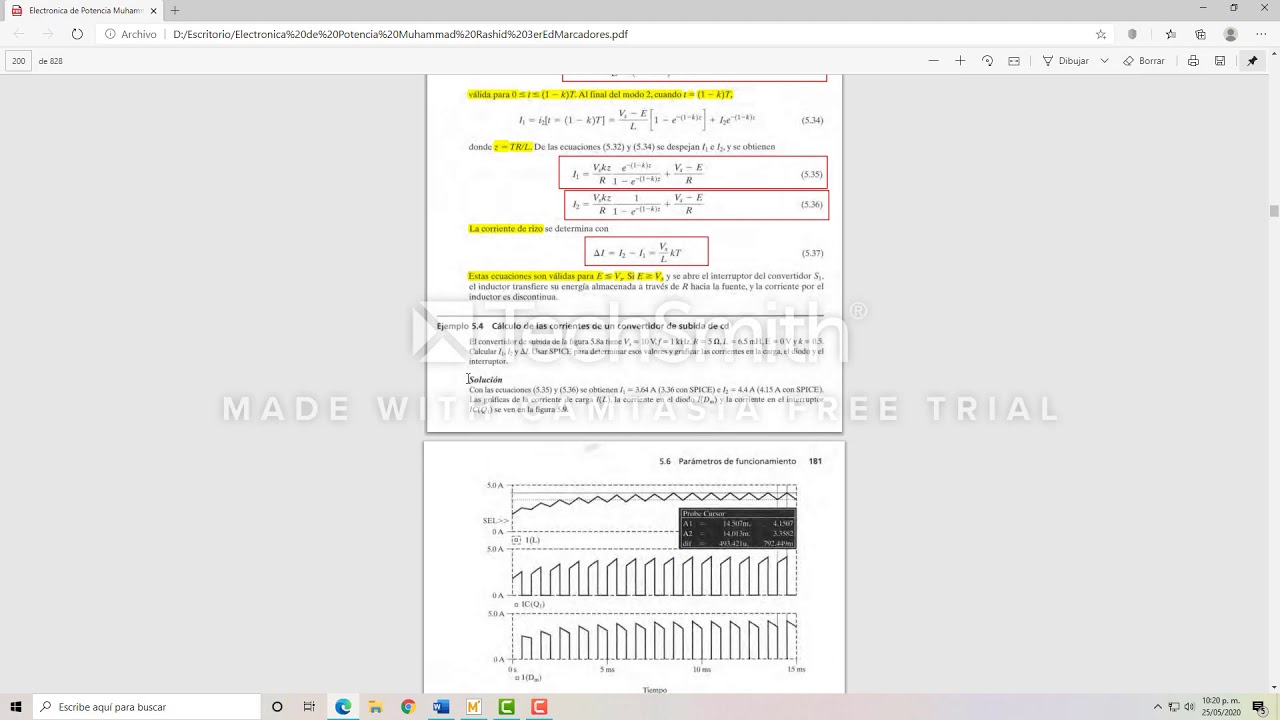Open the notification center
Image resolution: width=1280 pixels, height=720 pixels.
click(x=1259, y=707)
